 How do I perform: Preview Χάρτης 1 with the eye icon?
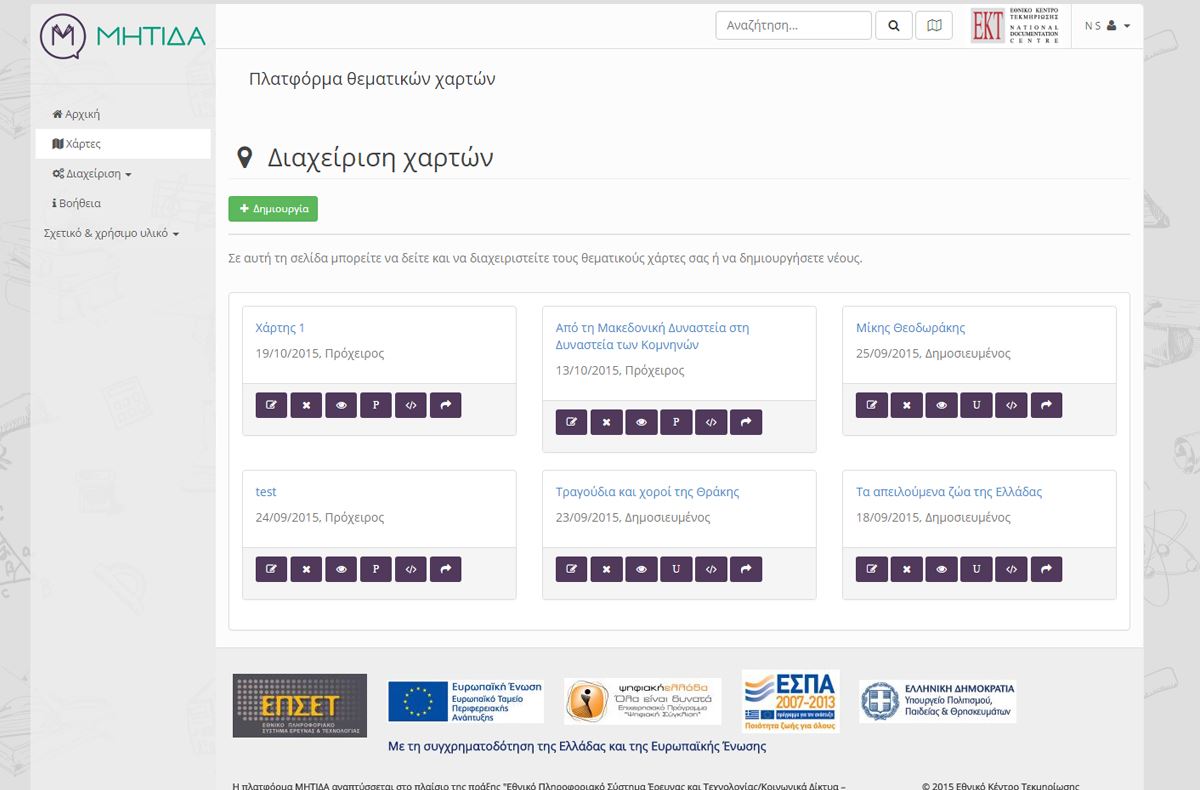click(x=341, y=405)
